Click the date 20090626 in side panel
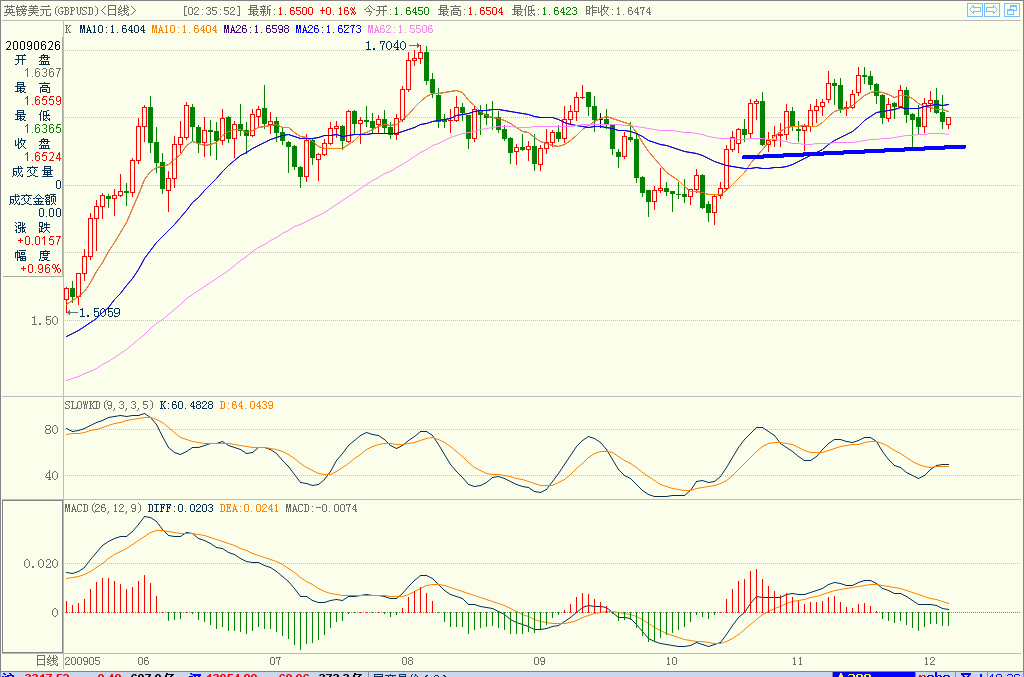Image resolution: width=1024 pixels, height=677 pixels. click(x=33, y=46)
